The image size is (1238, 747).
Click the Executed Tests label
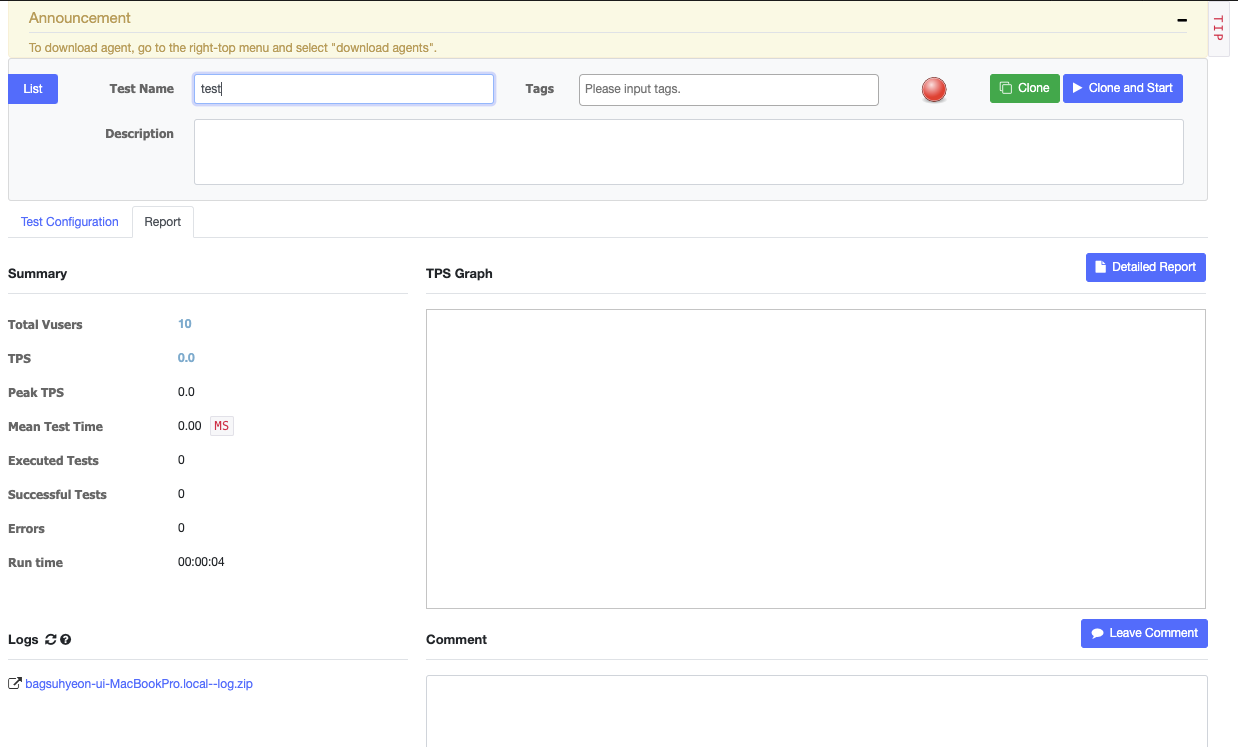(53, 460)
